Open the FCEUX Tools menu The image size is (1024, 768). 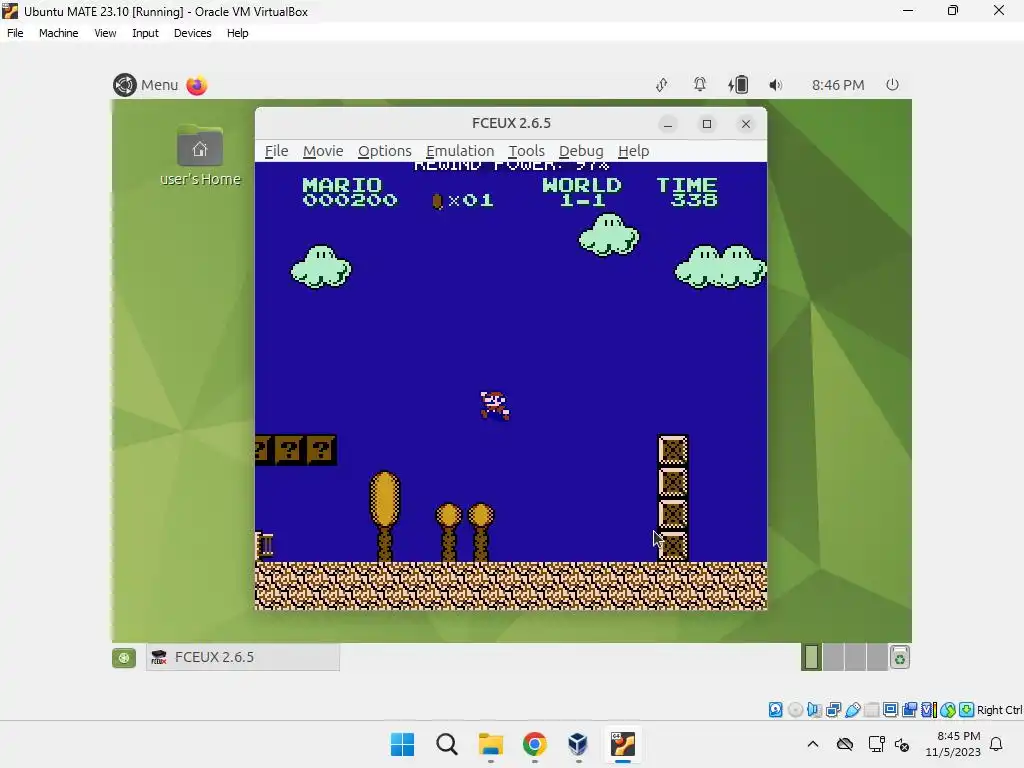point(526,151)
